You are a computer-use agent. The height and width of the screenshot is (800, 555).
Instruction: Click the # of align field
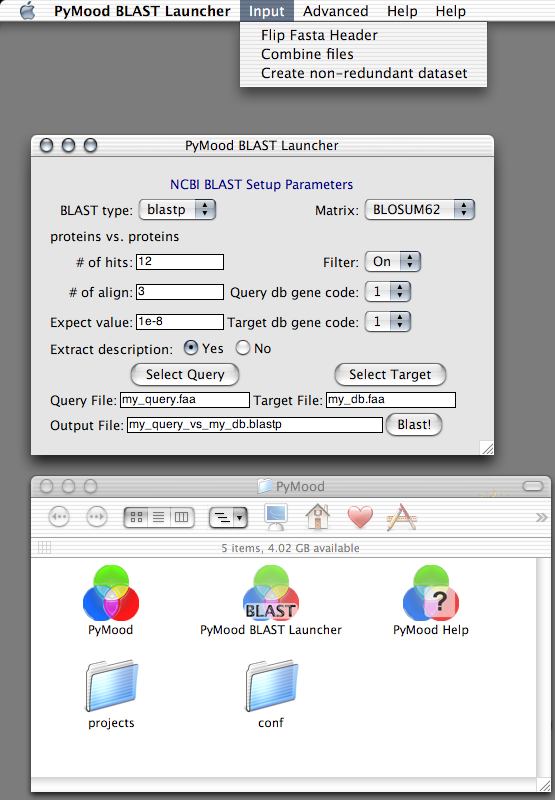(x=180, y=292)
